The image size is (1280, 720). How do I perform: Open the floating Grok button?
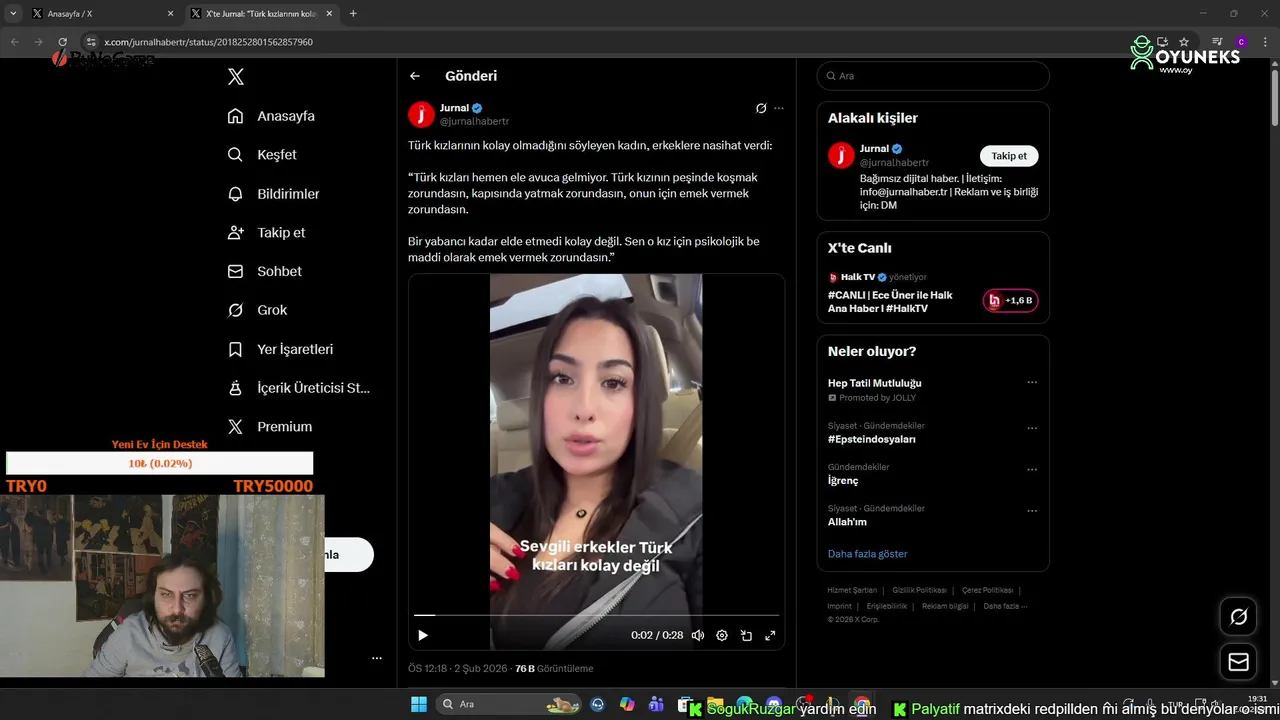[1238, 617]
